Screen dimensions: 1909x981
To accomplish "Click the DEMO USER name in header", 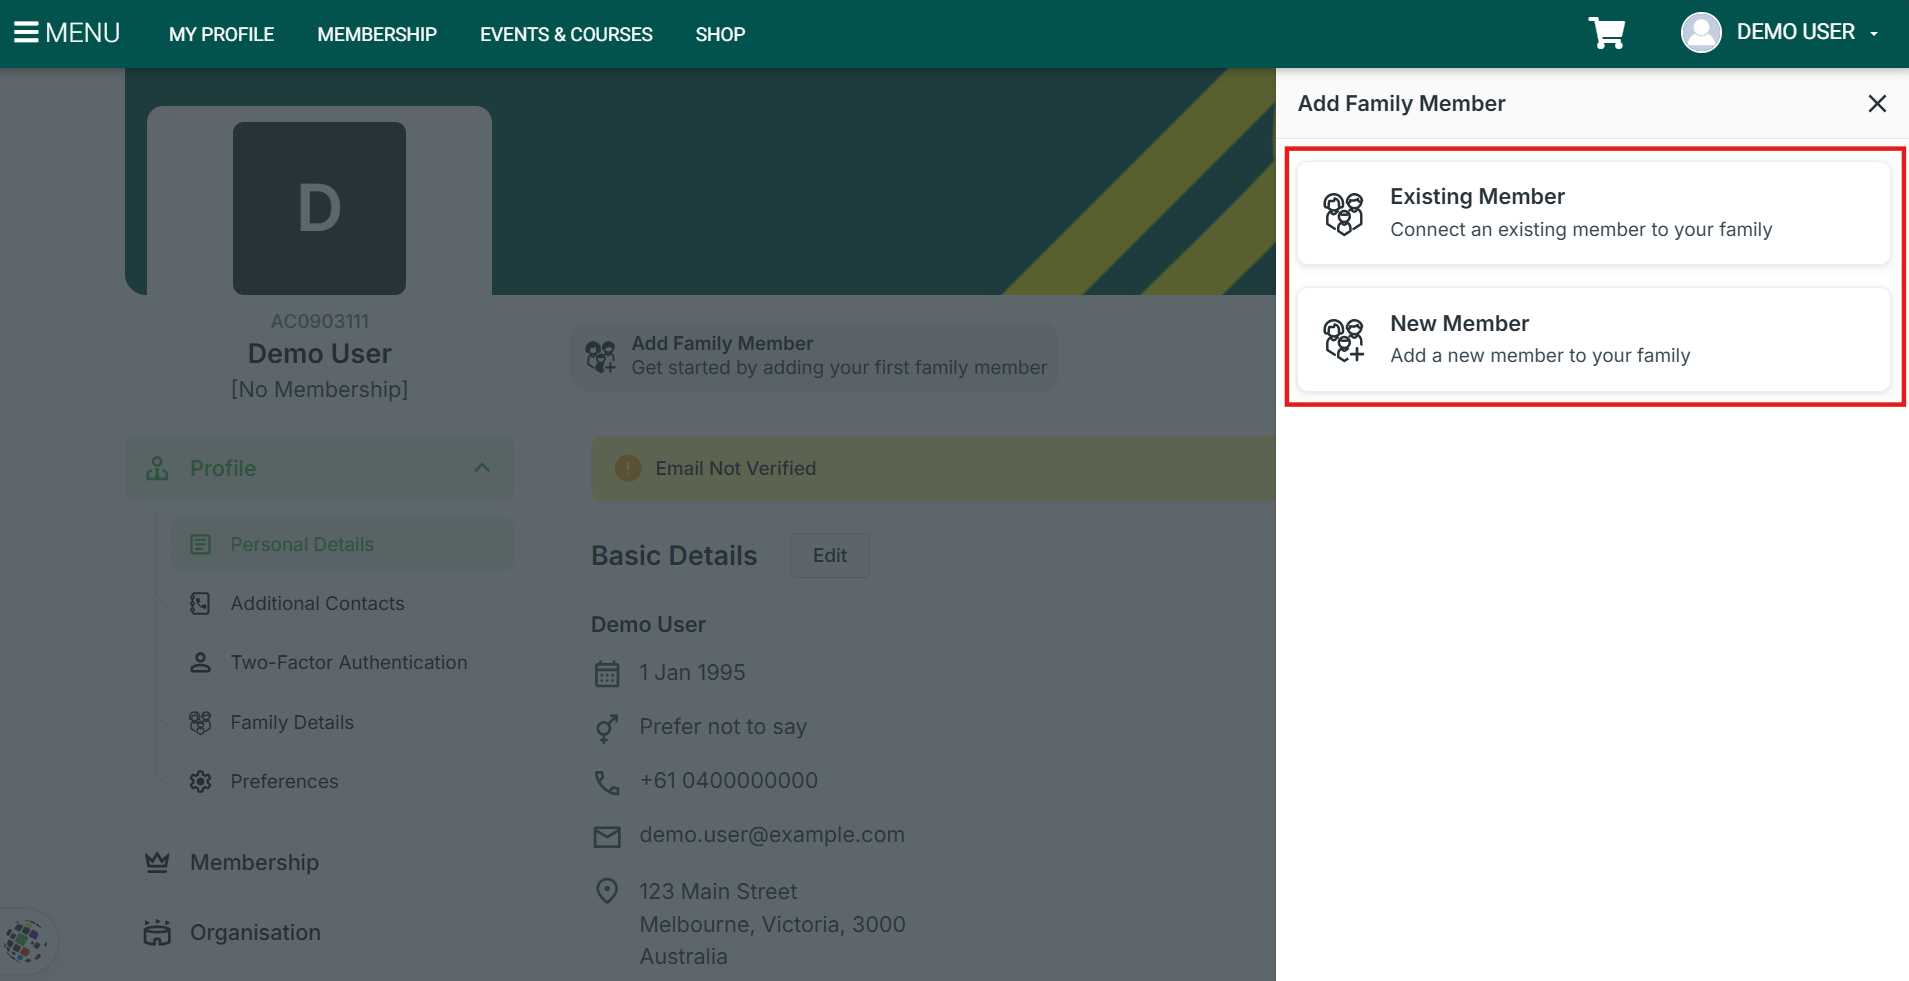I will [x=1796, y=32].
